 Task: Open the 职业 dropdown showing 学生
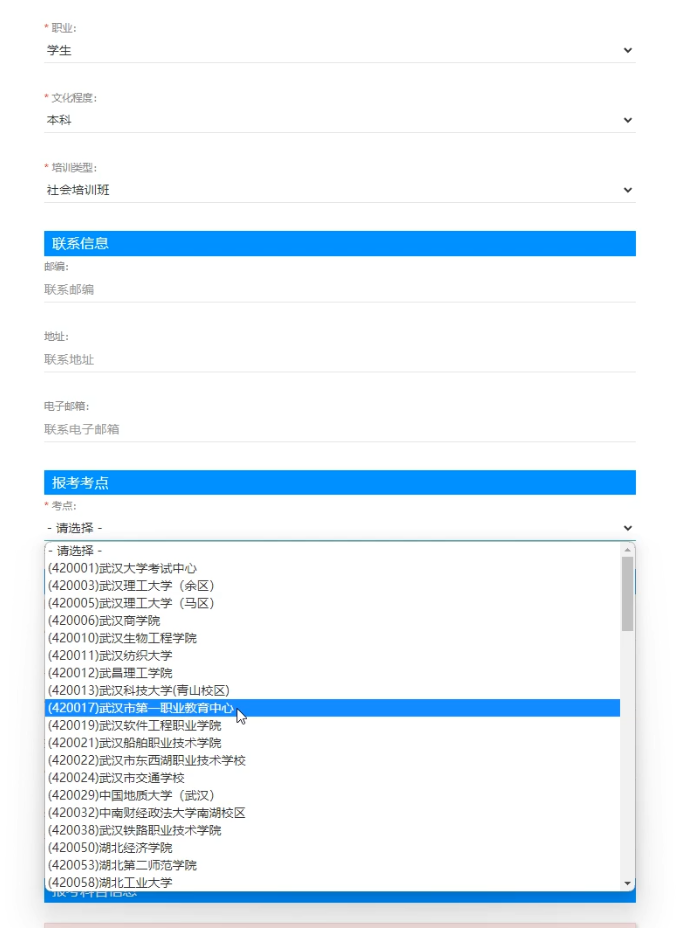[339, 50]
